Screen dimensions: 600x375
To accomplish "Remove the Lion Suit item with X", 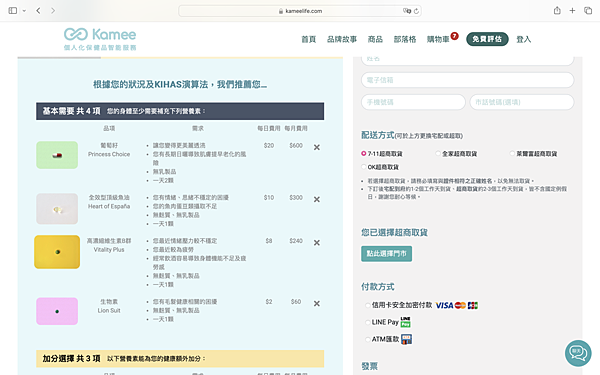I will (x=316, y=303).
